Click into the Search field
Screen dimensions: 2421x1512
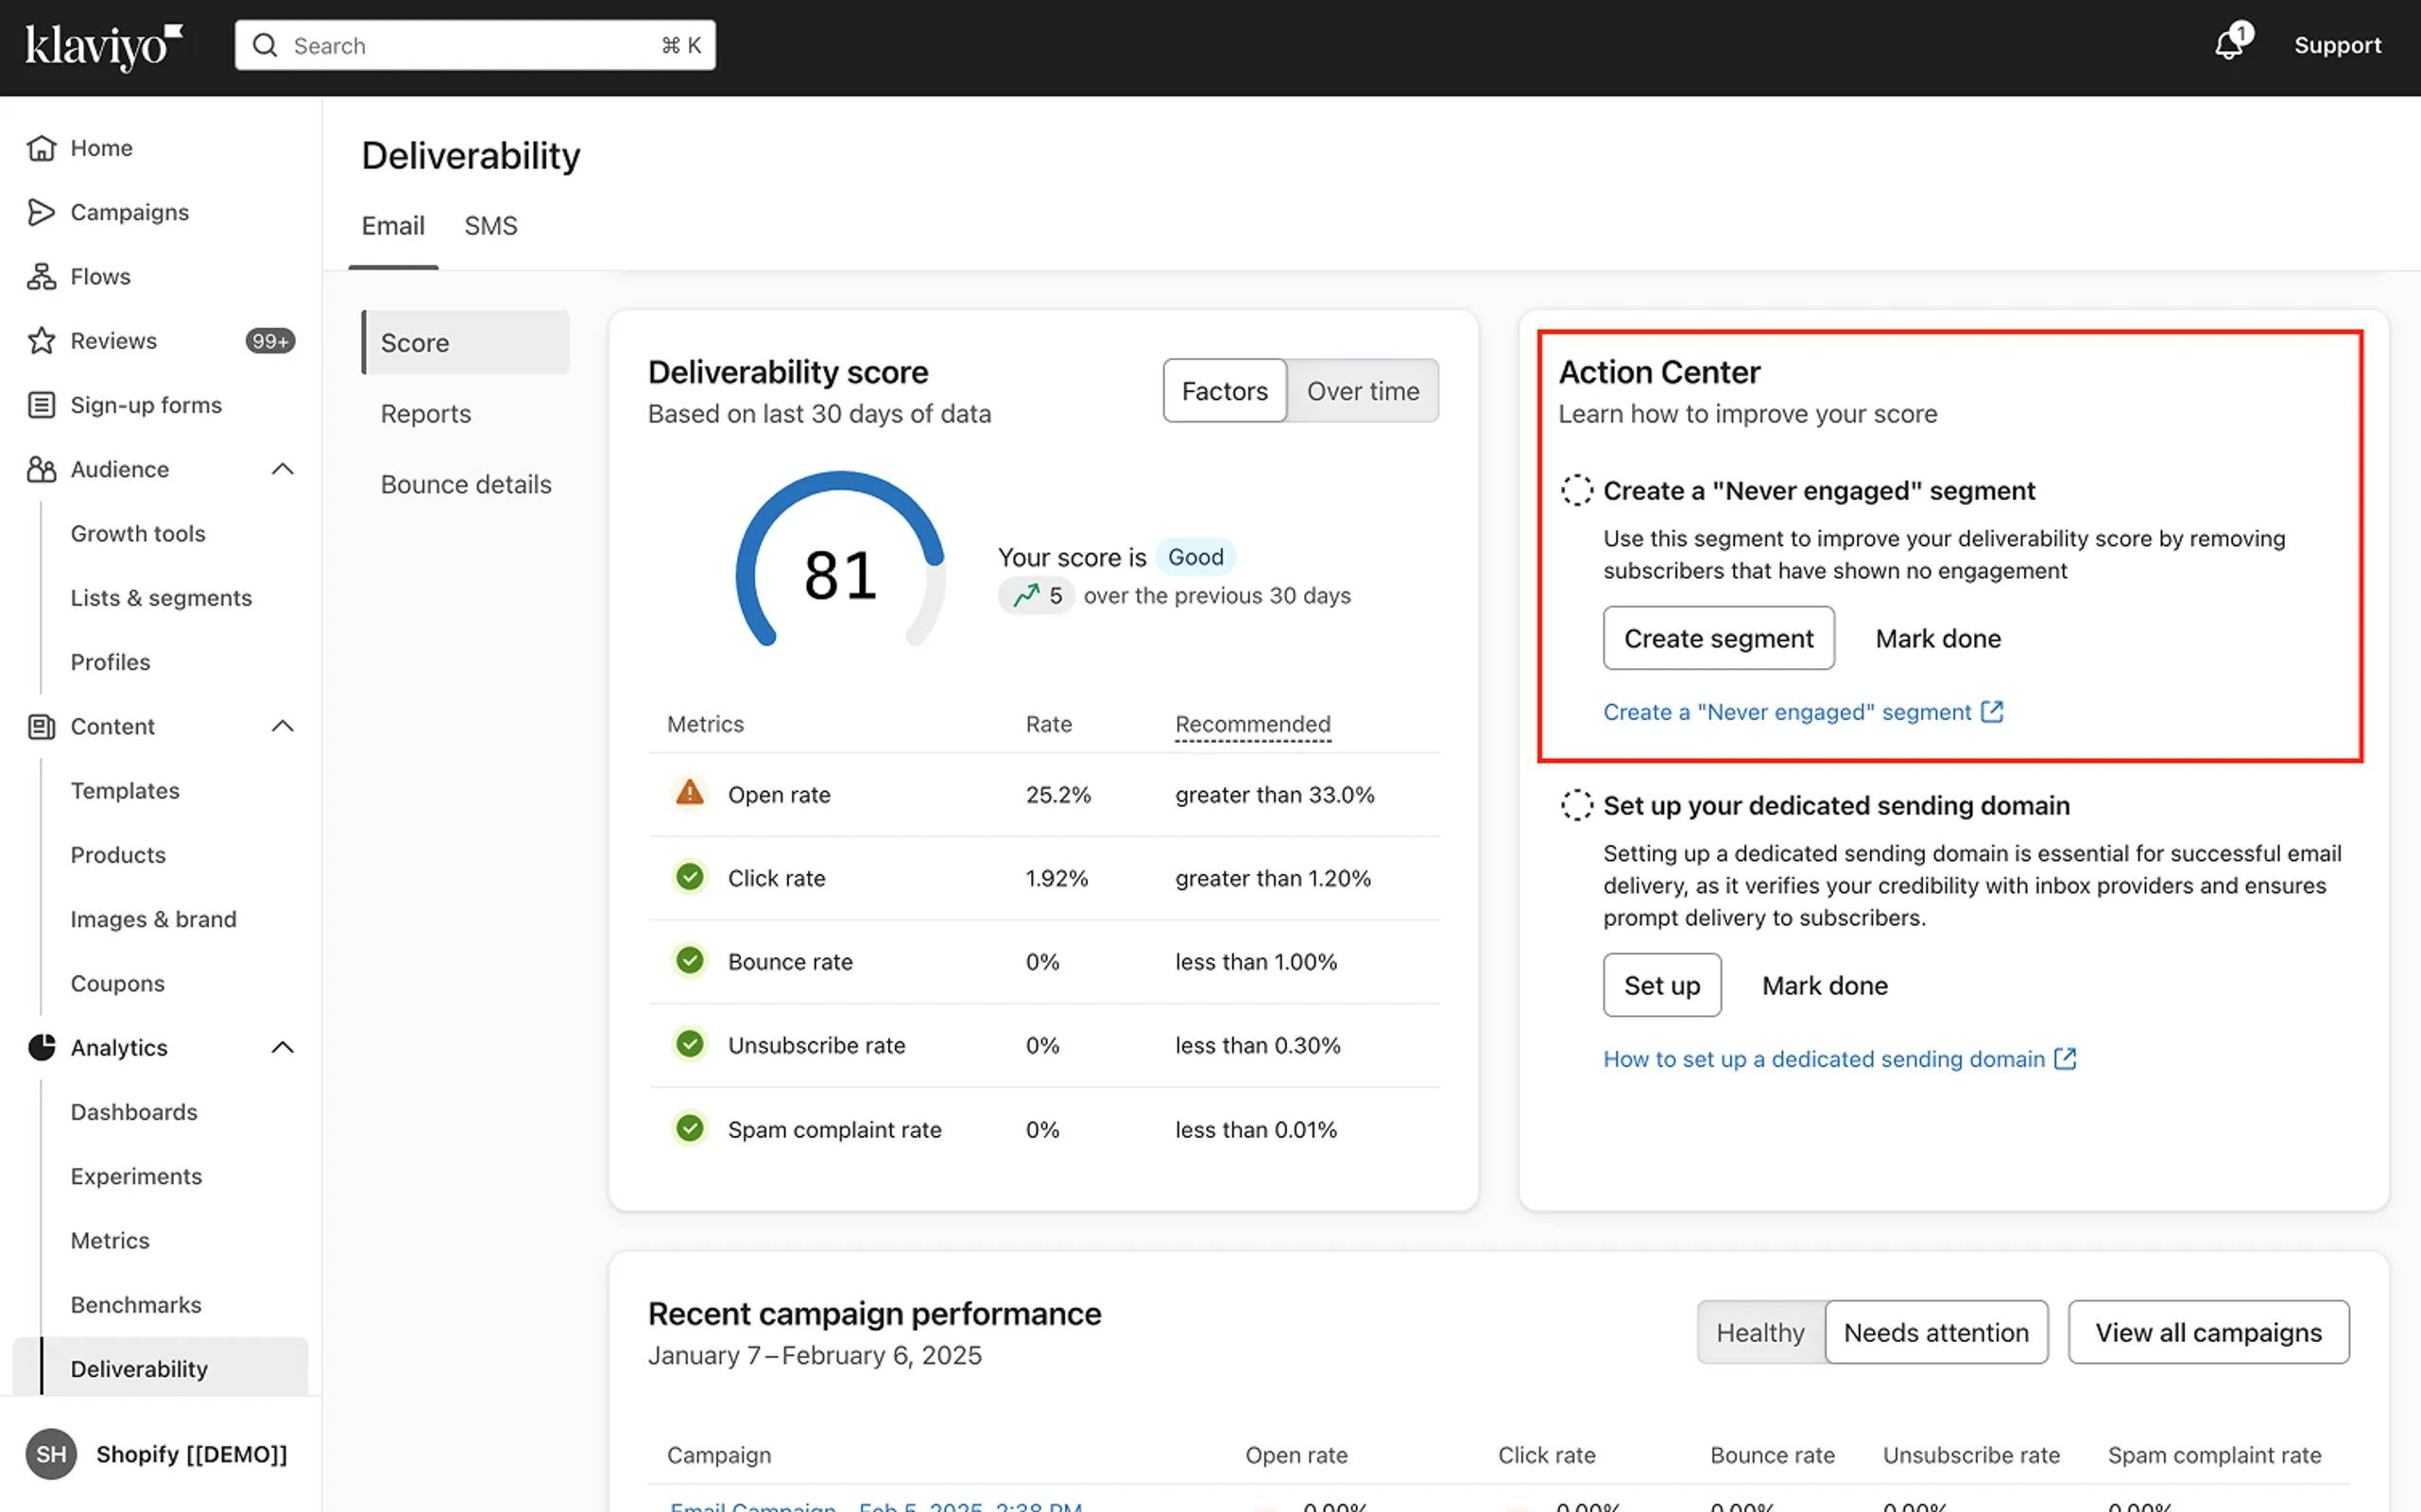(474, 46)
